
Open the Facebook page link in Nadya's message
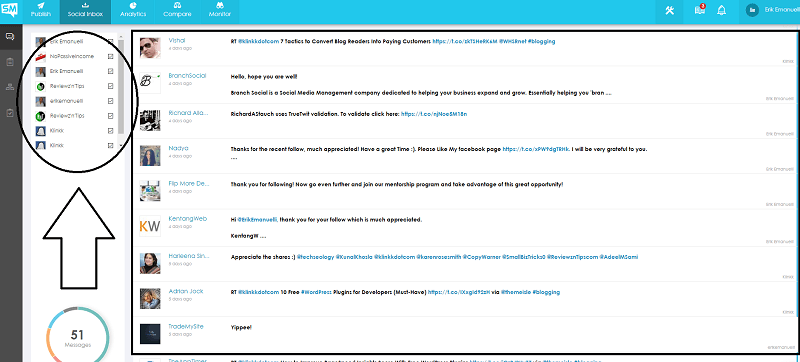tap(536, 149)
